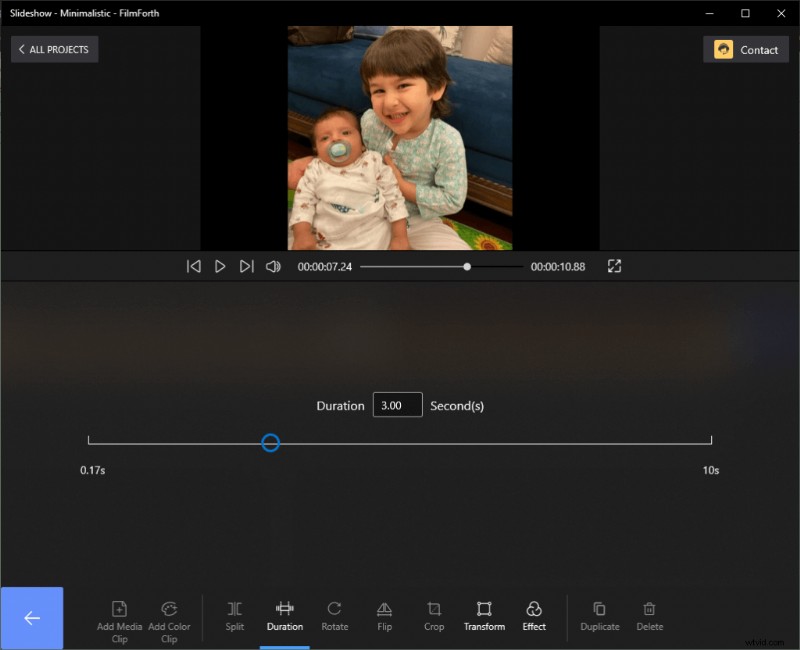Adjust the duration slider handle
The height and width of the screenshot is (650, 800).
[x=270, y=442]
